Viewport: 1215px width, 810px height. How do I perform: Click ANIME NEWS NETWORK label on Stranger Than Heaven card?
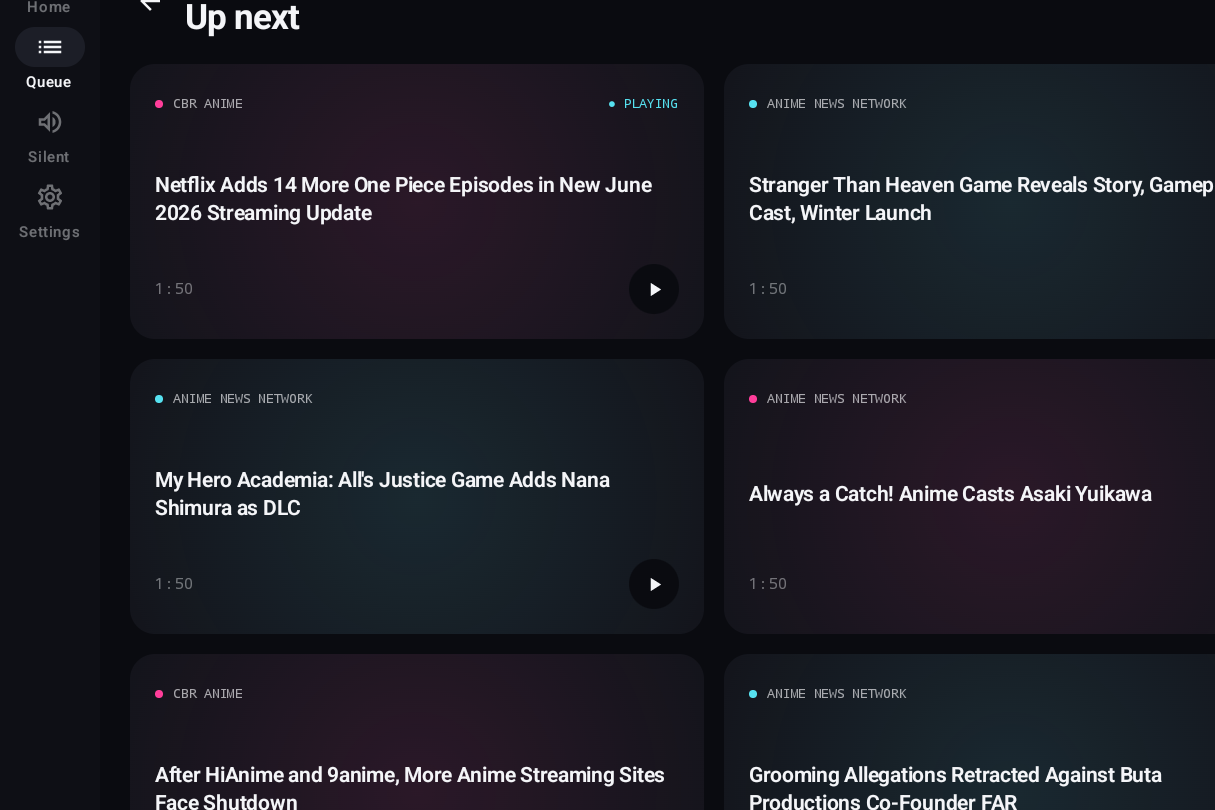pos(837,104)
